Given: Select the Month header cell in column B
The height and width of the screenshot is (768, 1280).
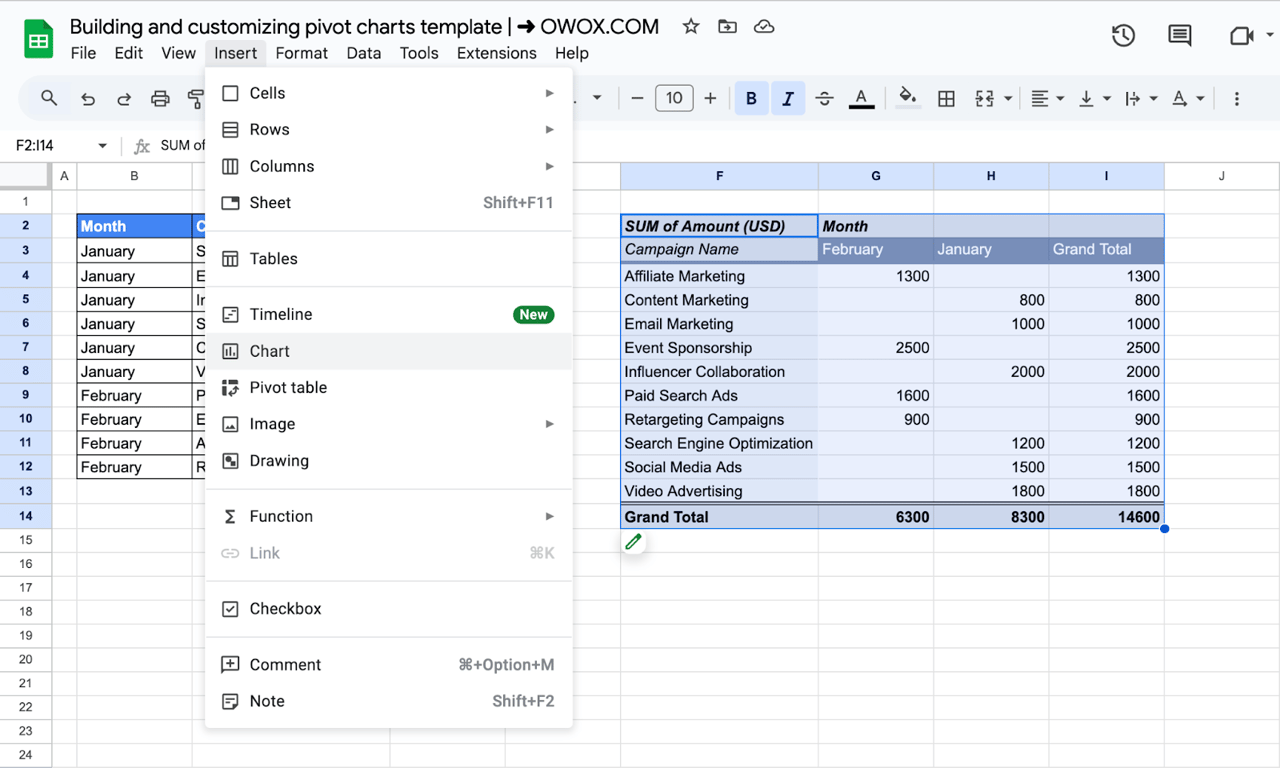Looking at the screenshot, I should point(134,226).
